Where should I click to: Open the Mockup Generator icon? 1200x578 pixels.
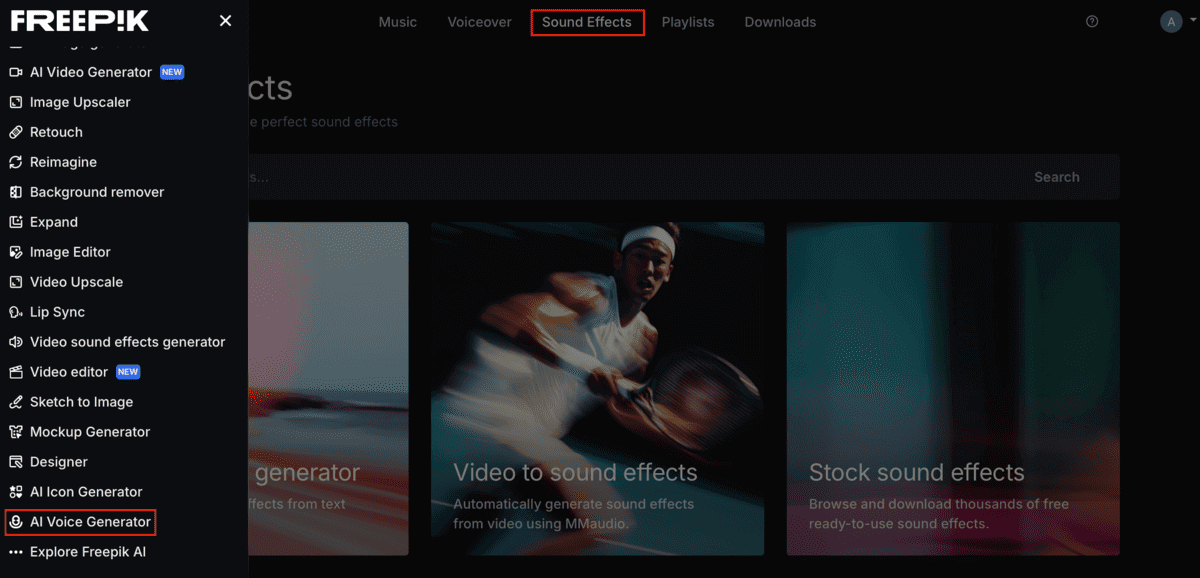coord(15,432)
